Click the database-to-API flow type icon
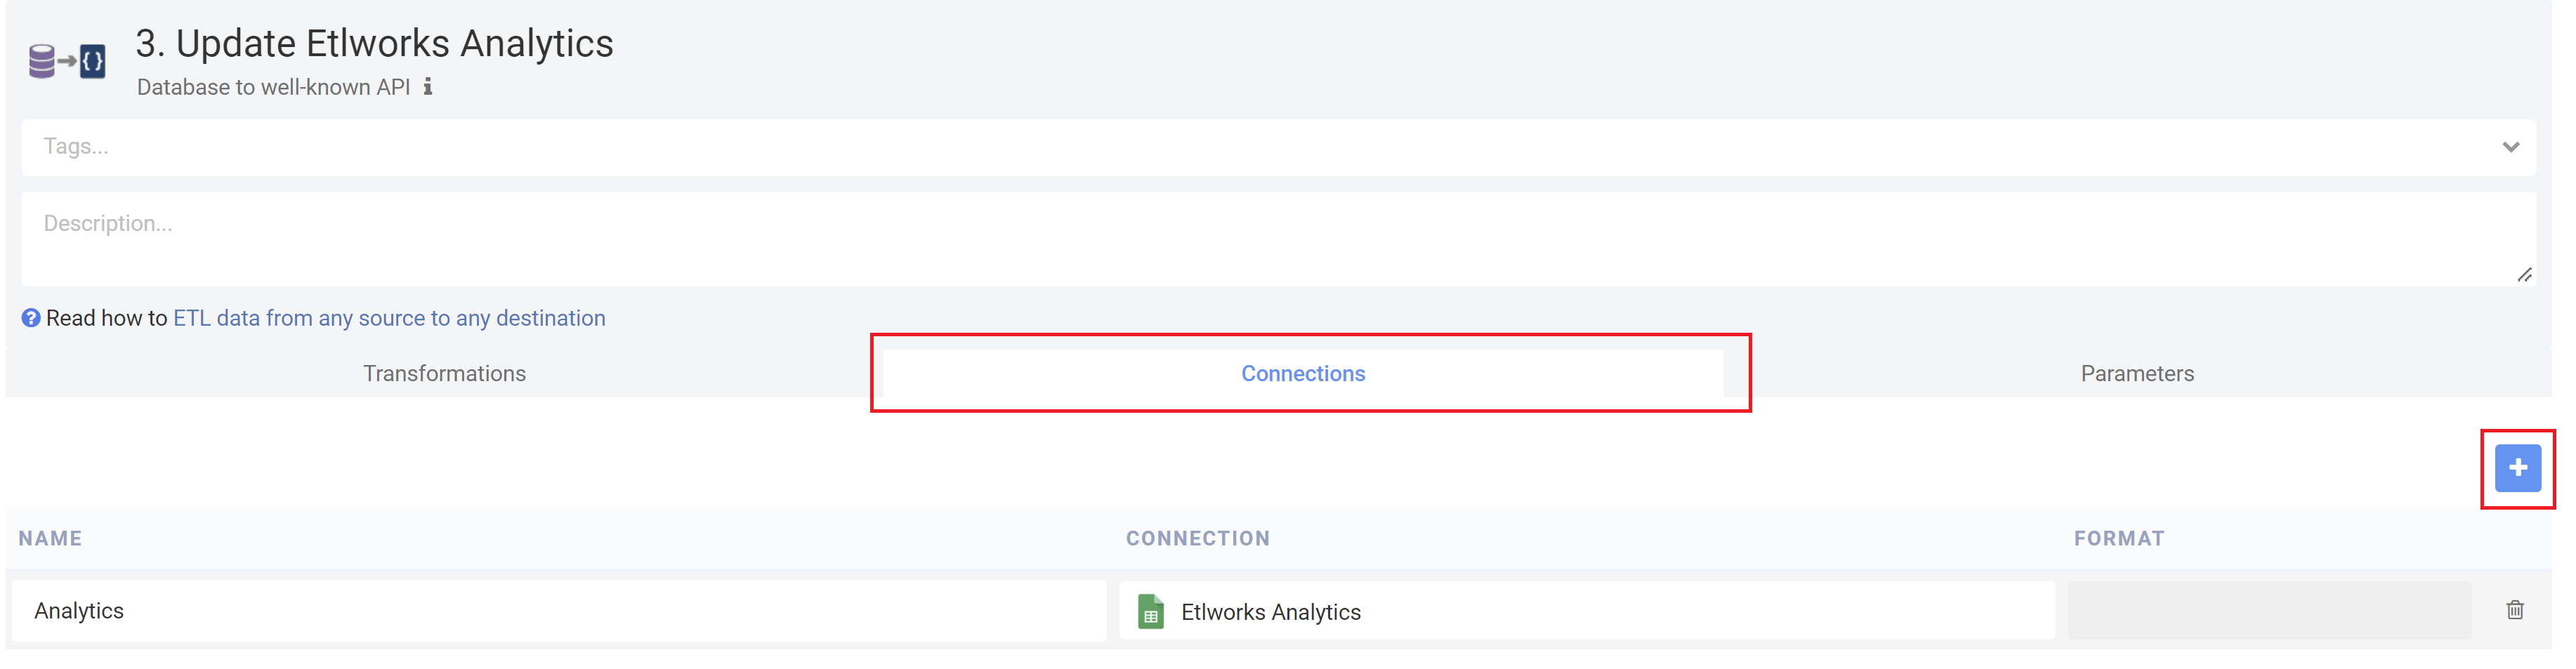This screenshot has width=2576, height=669. click(67, 61)
